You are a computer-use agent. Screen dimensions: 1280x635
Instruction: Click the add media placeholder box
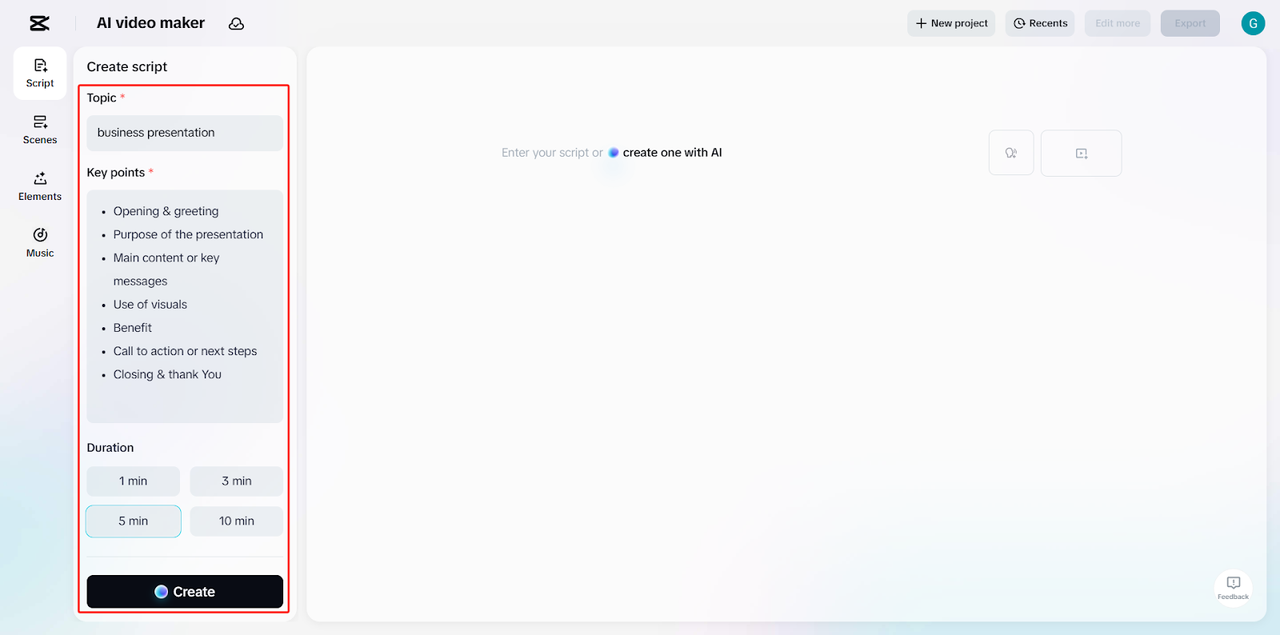tap(1081, 153)
